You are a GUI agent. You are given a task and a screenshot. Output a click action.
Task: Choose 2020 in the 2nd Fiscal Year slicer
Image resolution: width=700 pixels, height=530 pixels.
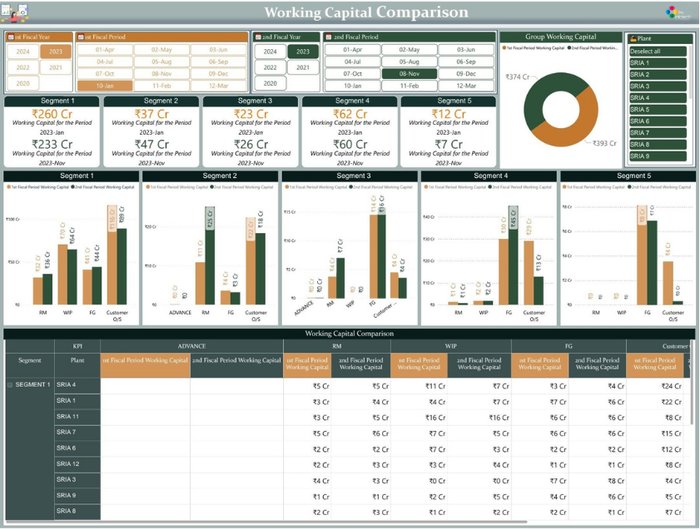(x=270, y=83)
